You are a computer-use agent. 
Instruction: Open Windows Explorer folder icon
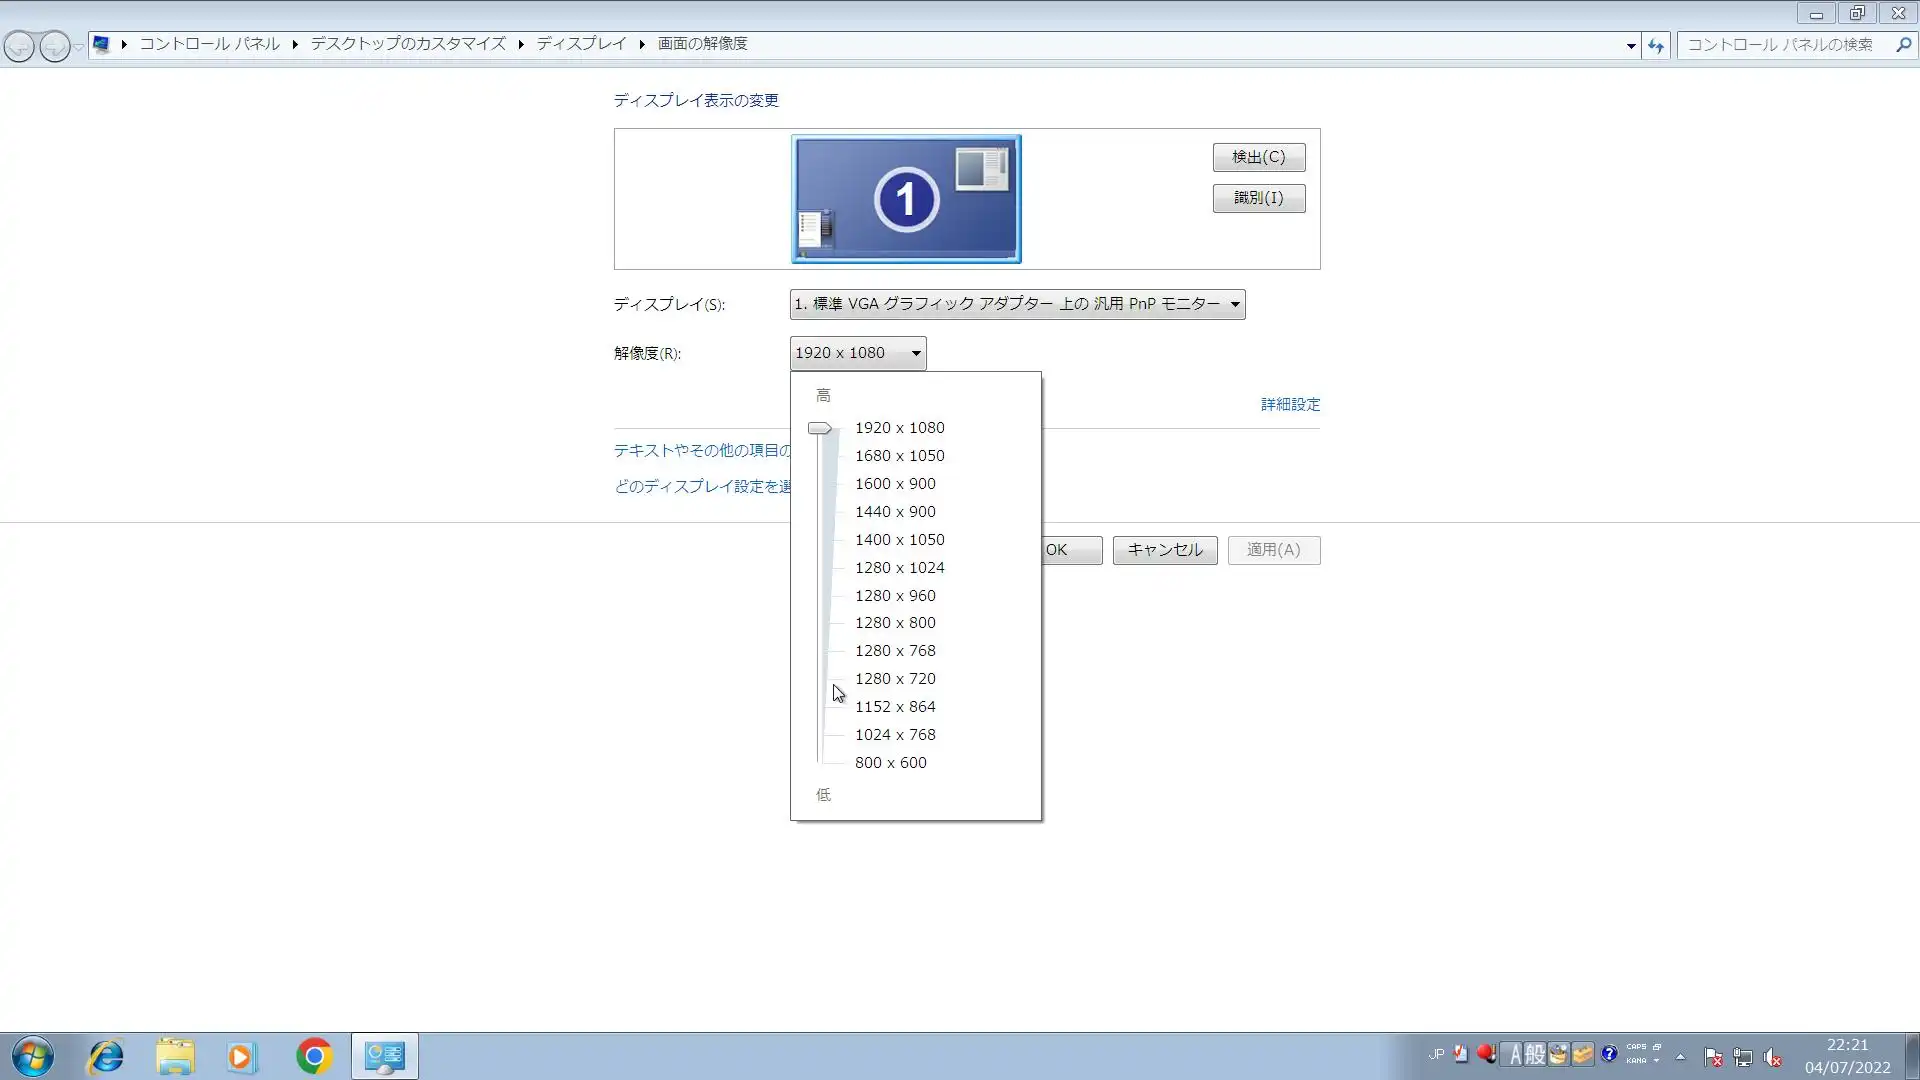(175, 1056)
